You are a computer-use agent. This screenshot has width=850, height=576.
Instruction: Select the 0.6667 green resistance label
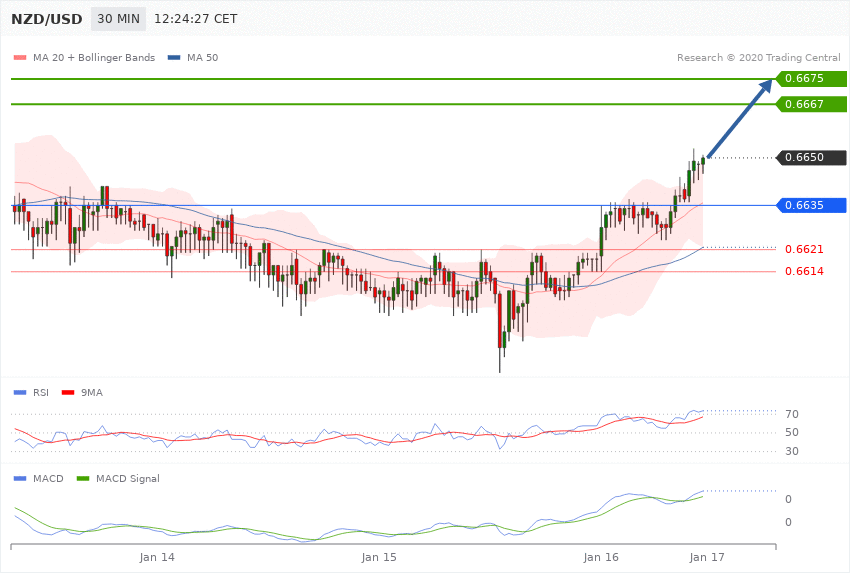[812, 104]
